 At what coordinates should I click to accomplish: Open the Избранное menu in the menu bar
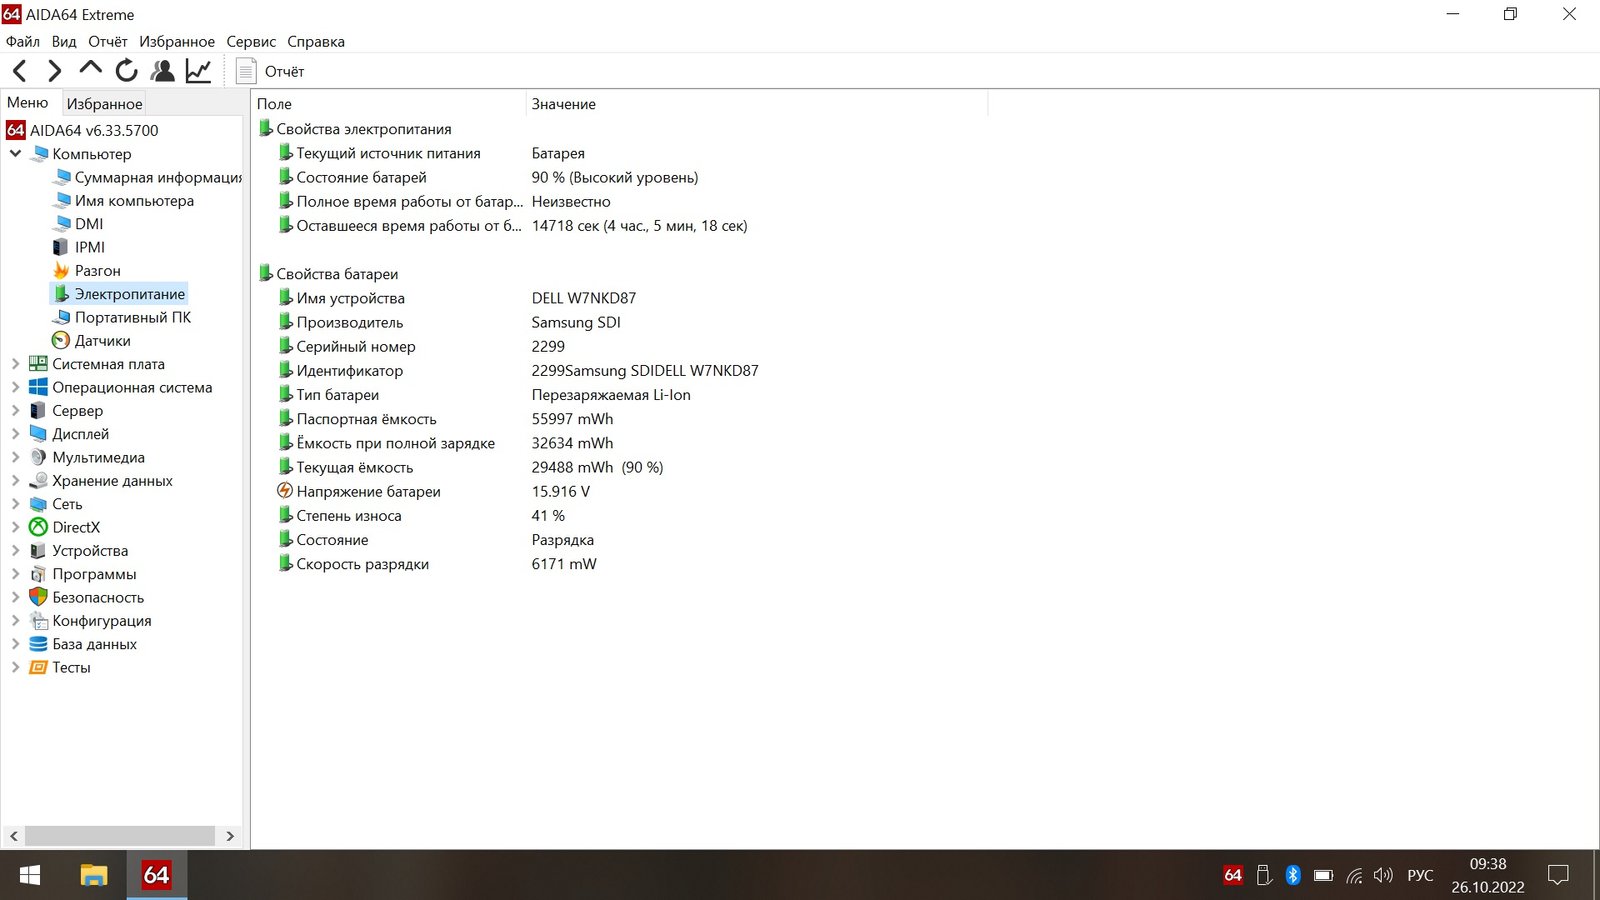(177, 41)
